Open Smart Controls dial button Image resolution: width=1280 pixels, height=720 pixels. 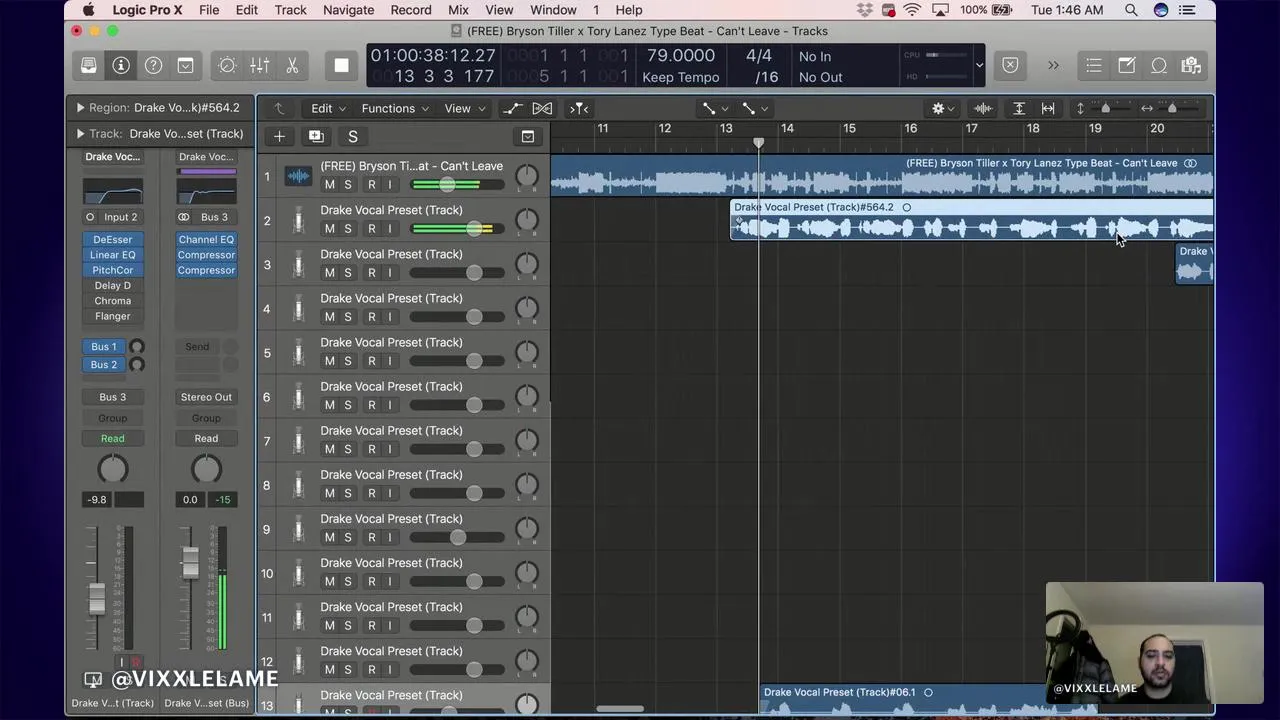[227, 65]
